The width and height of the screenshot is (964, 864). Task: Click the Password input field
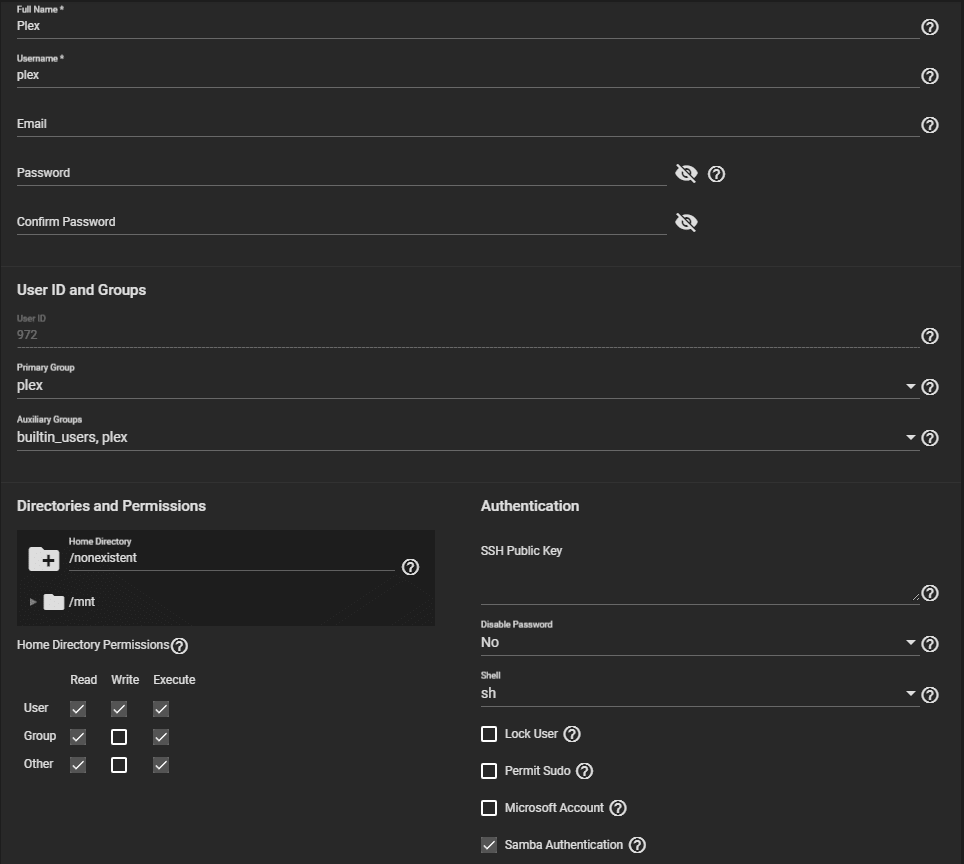[x=341, y=173]
